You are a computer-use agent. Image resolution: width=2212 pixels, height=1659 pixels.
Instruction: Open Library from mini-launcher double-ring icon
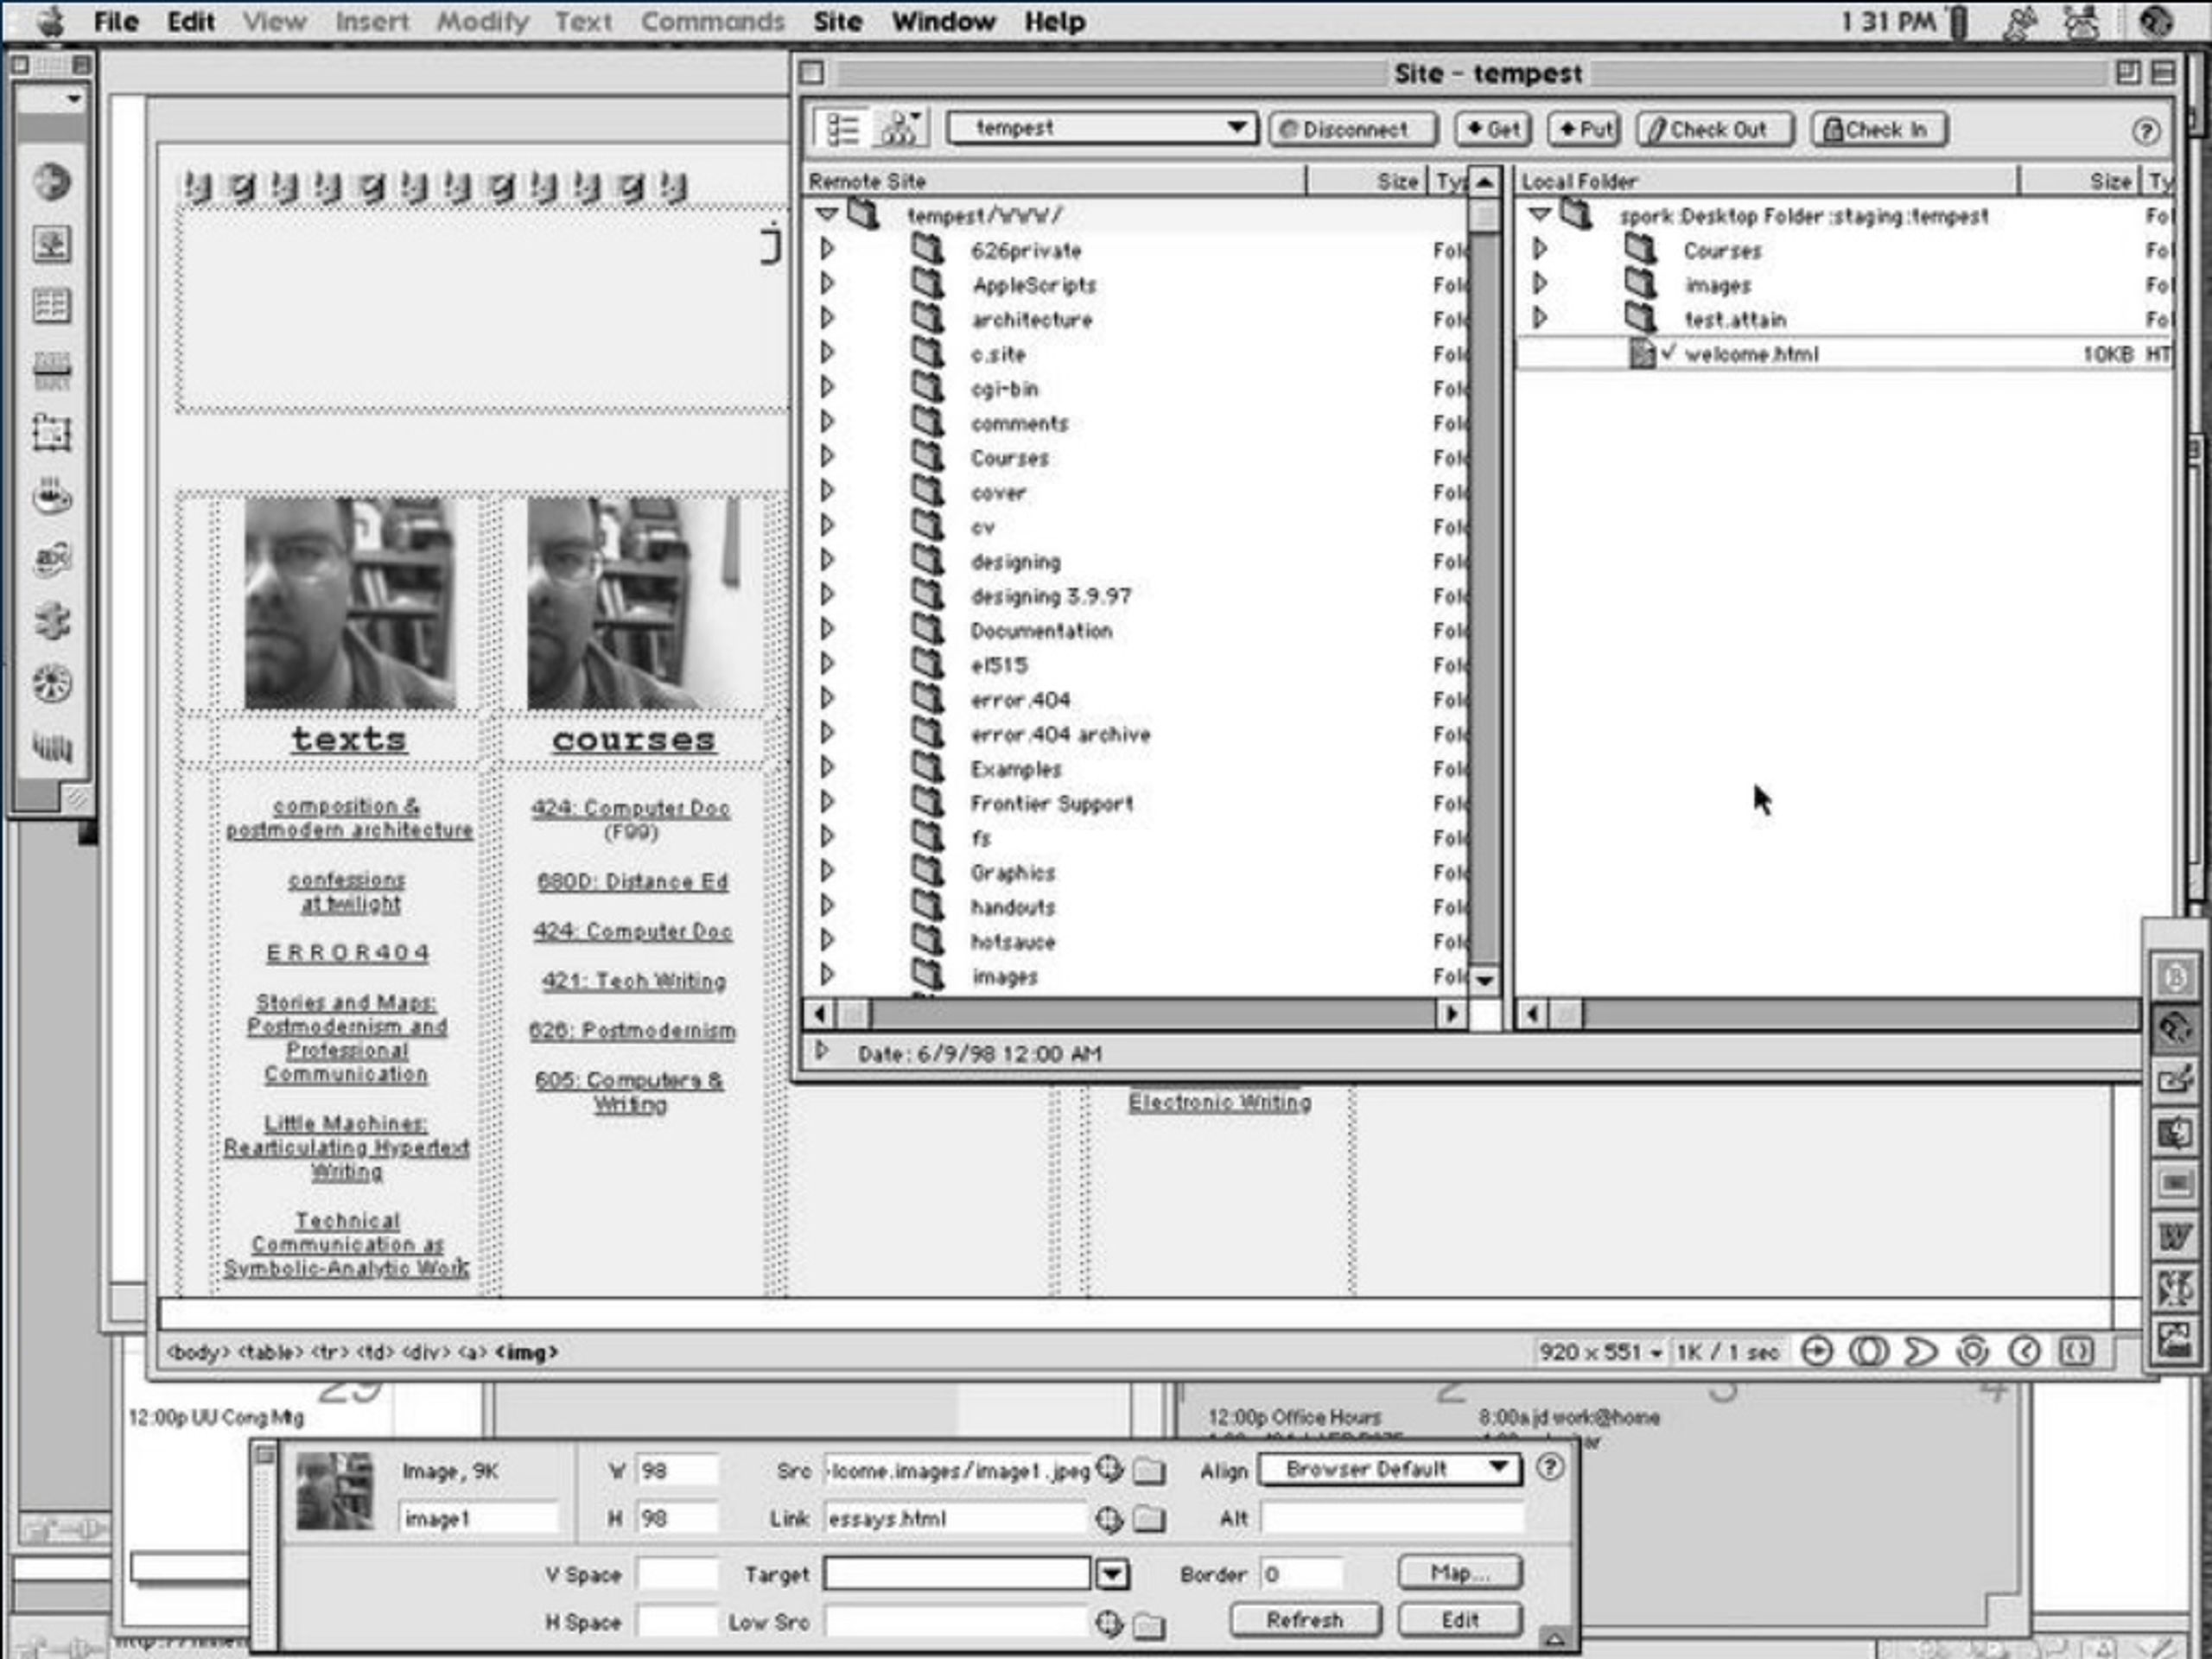tap(1868, 1352)
